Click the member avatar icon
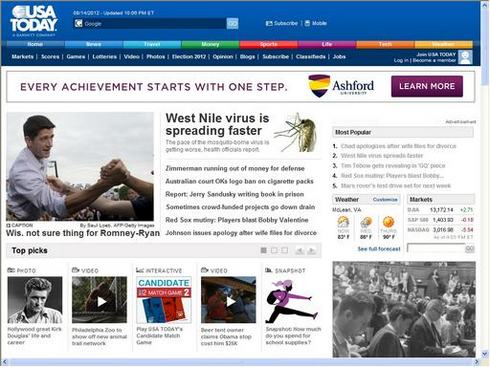This screenshot has height=367, width=490. [465, 57]
